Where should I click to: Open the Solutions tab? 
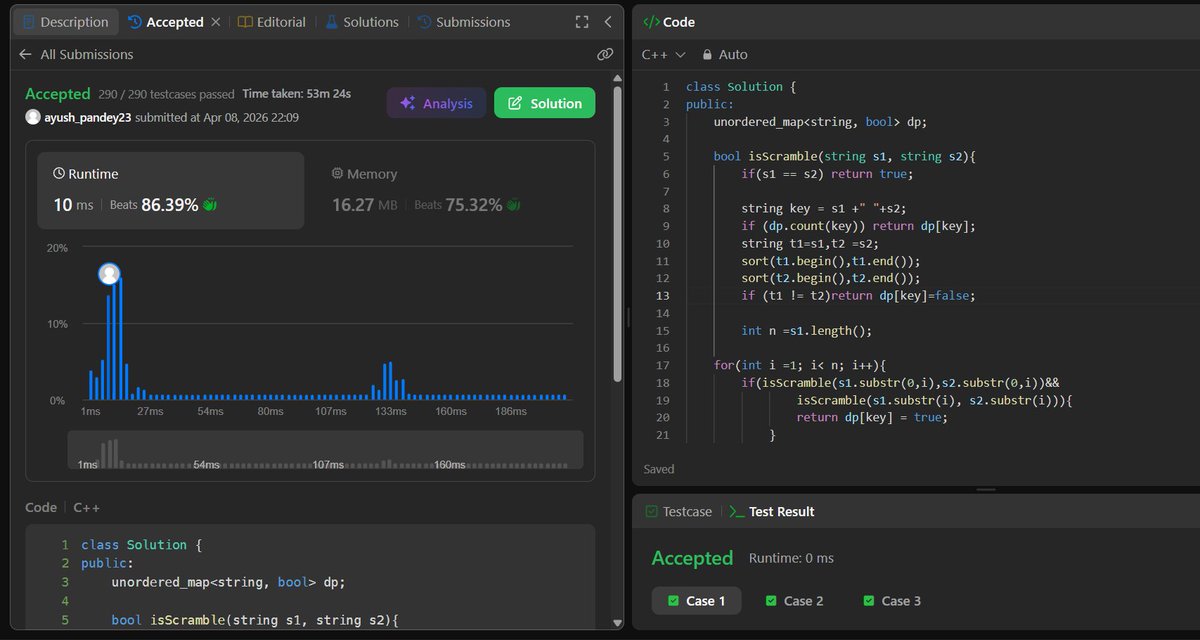[361, 22]
